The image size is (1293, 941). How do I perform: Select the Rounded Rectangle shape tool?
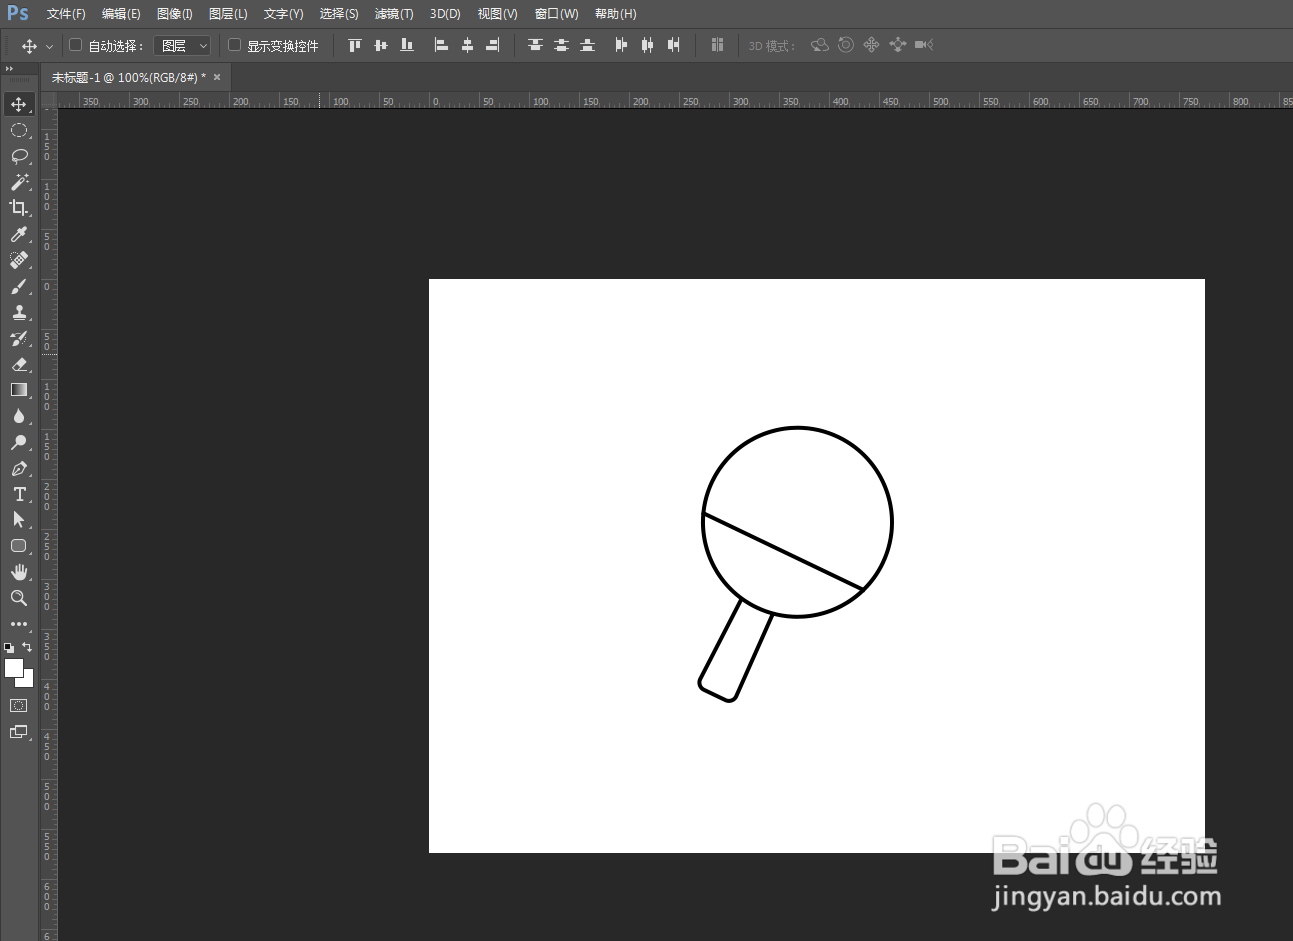tap(19, 546)
